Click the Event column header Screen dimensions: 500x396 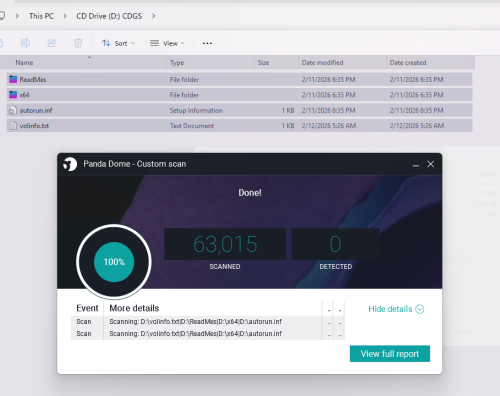(87, 308)
